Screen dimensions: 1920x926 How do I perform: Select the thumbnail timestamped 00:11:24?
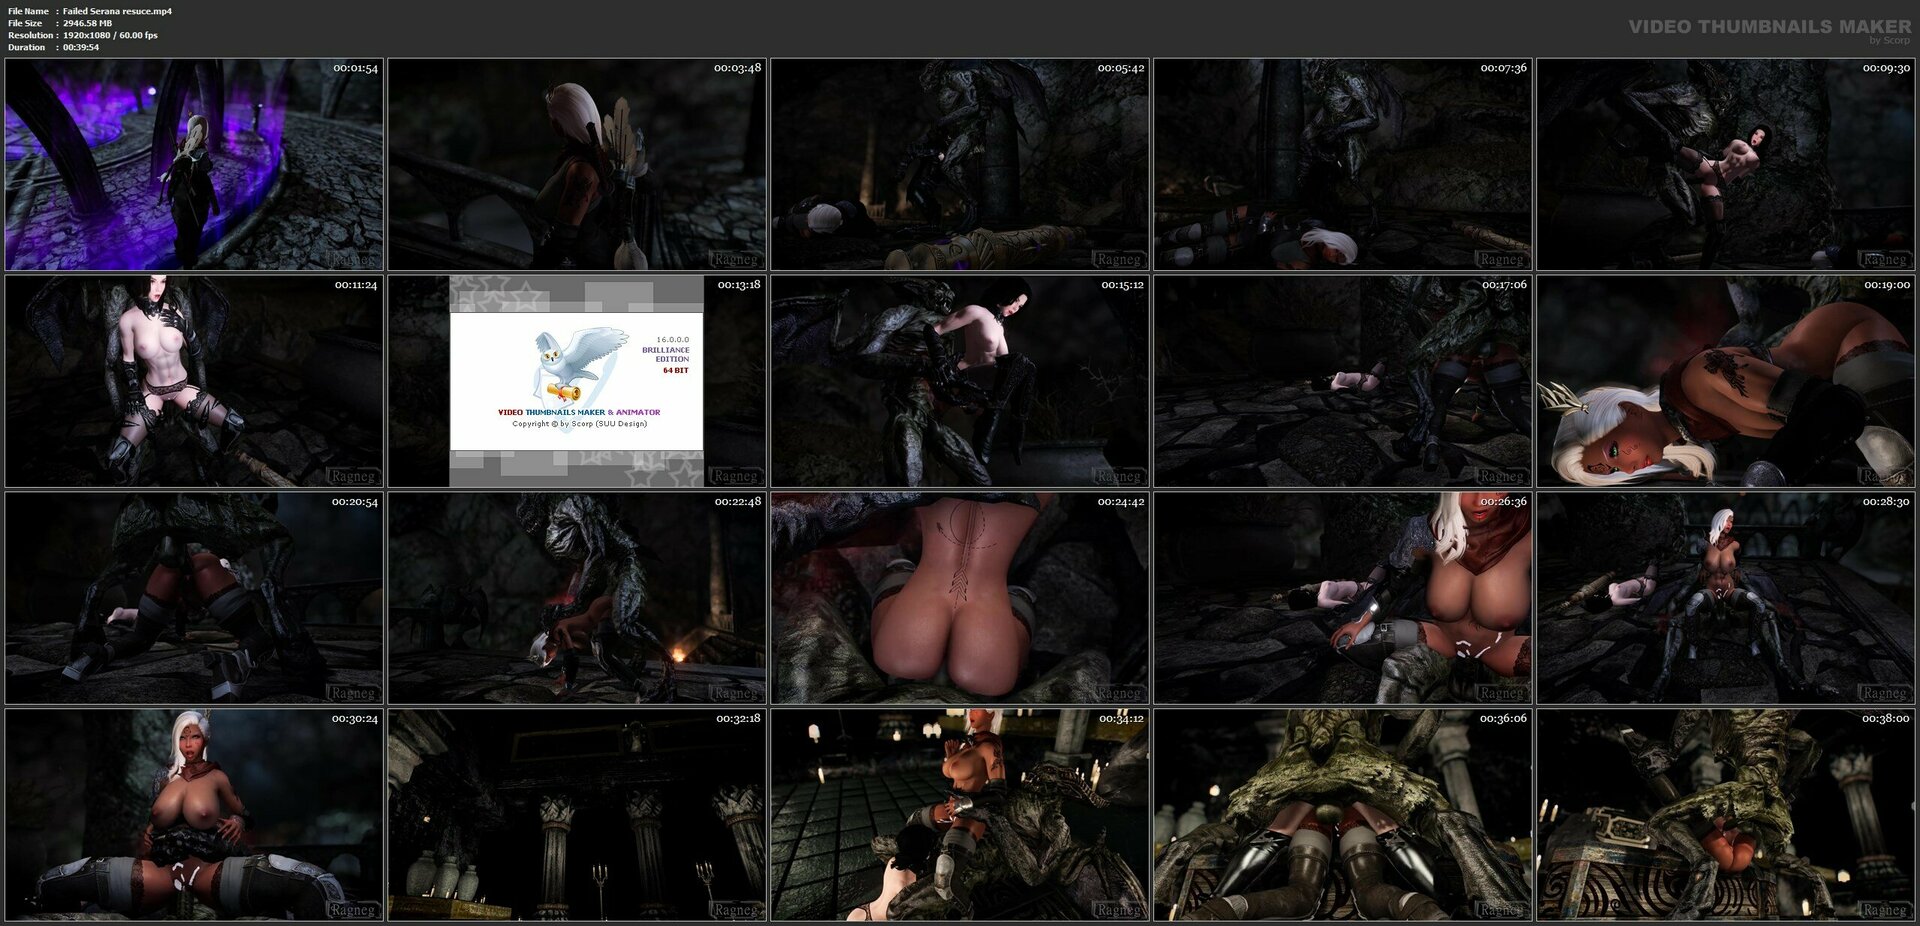point(194,381)
